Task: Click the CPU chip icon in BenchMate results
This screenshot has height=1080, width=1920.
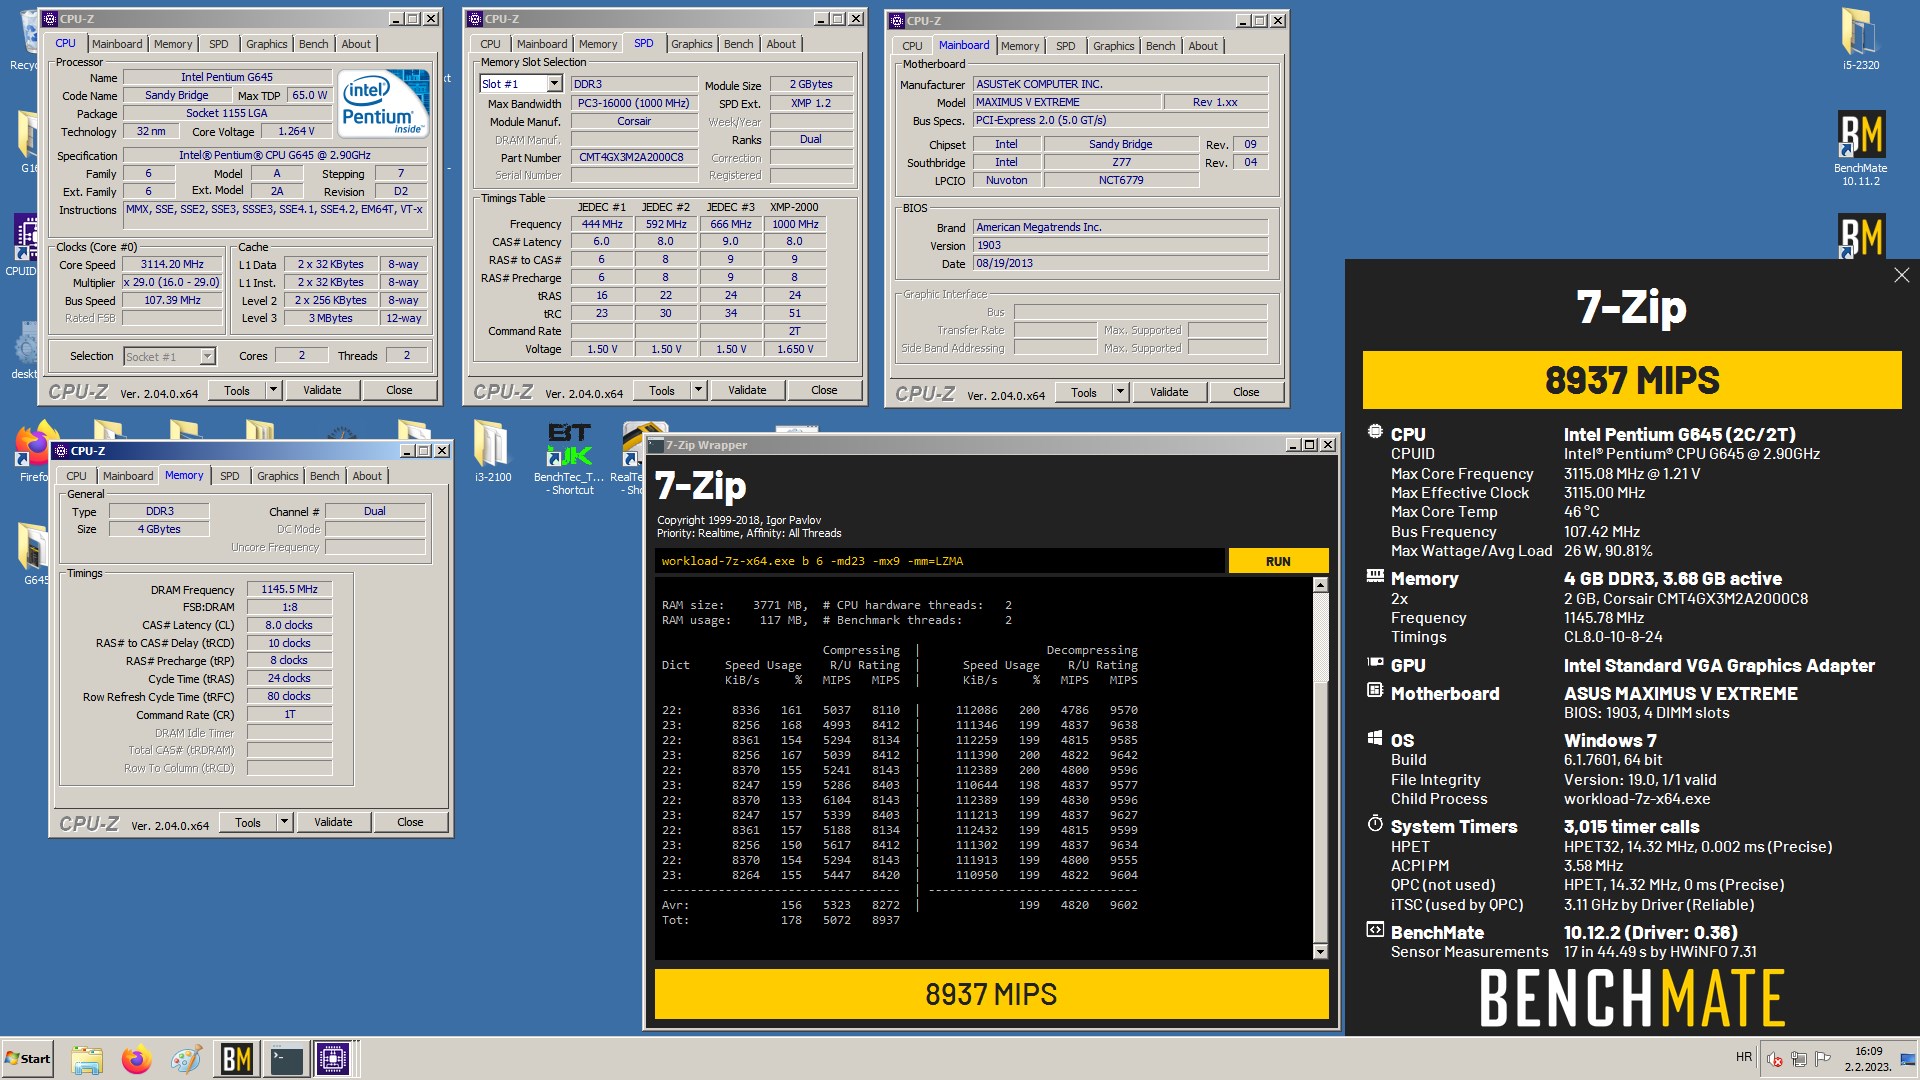Action: [x=1375, y=433]
